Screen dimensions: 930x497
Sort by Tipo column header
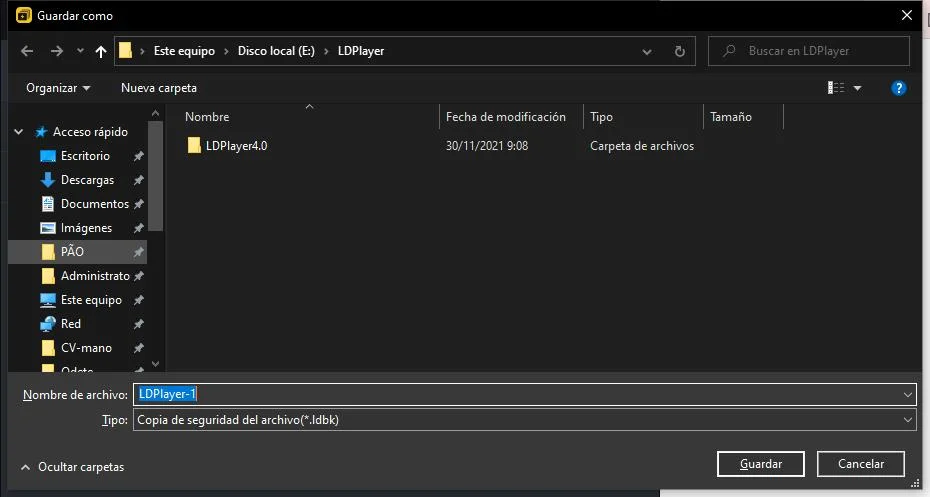601,117
